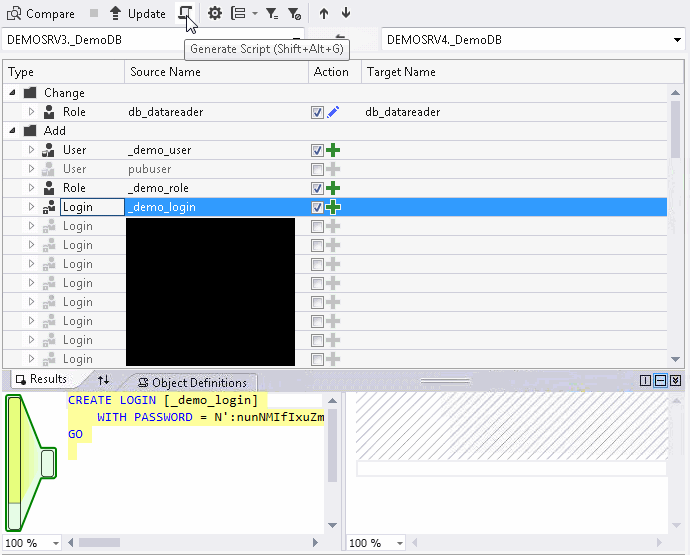This screenshot has width=690, height=555.
Task: Uncheck the db_datareader action checkbox
Action: [317, 112]
